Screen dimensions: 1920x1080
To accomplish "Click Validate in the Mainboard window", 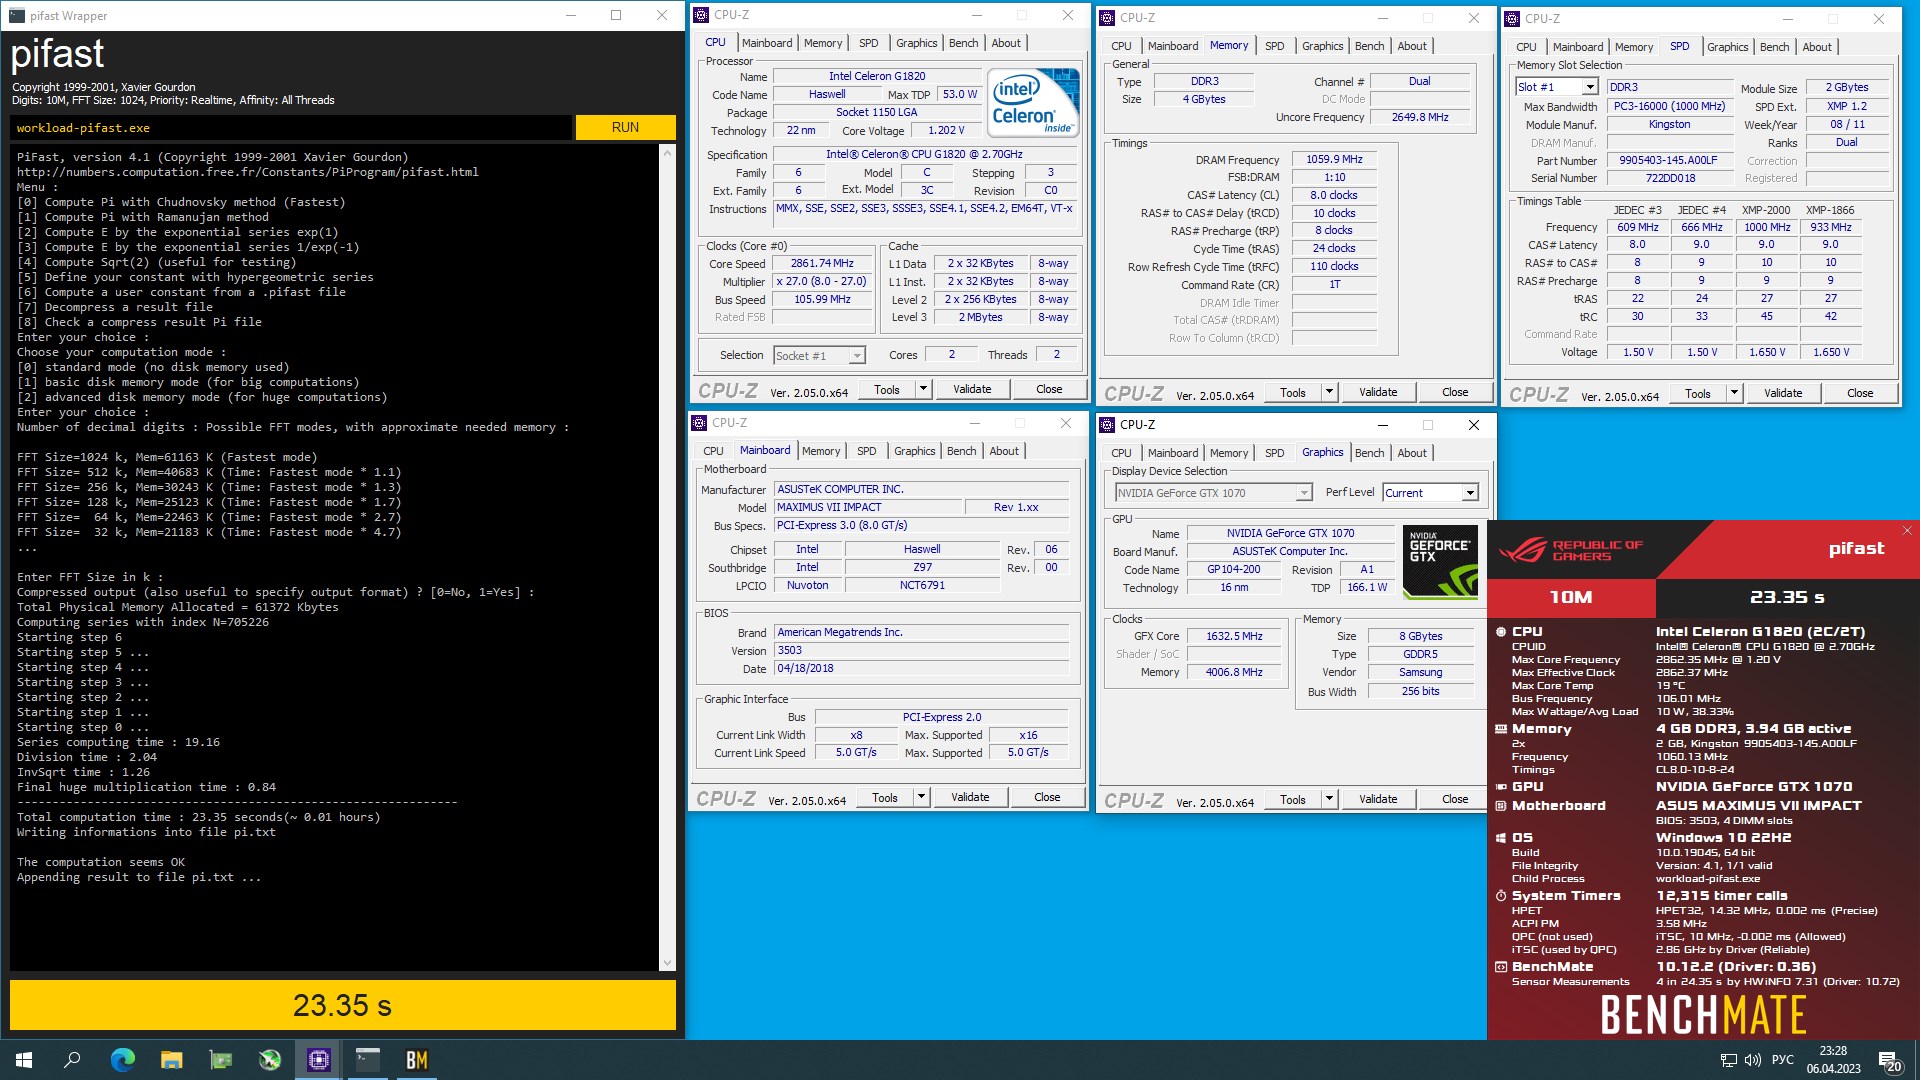I will pyautogui.click(x=970, y=797).
